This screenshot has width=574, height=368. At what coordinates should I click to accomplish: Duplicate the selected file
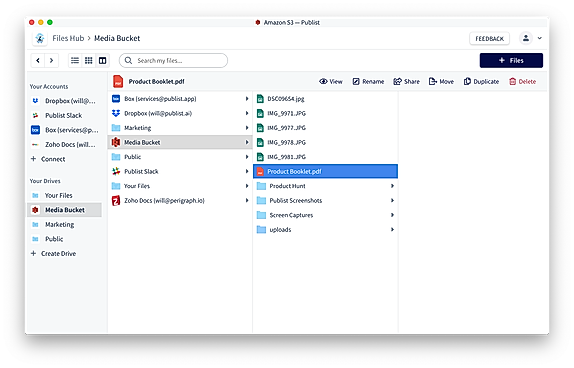point(481,81)
